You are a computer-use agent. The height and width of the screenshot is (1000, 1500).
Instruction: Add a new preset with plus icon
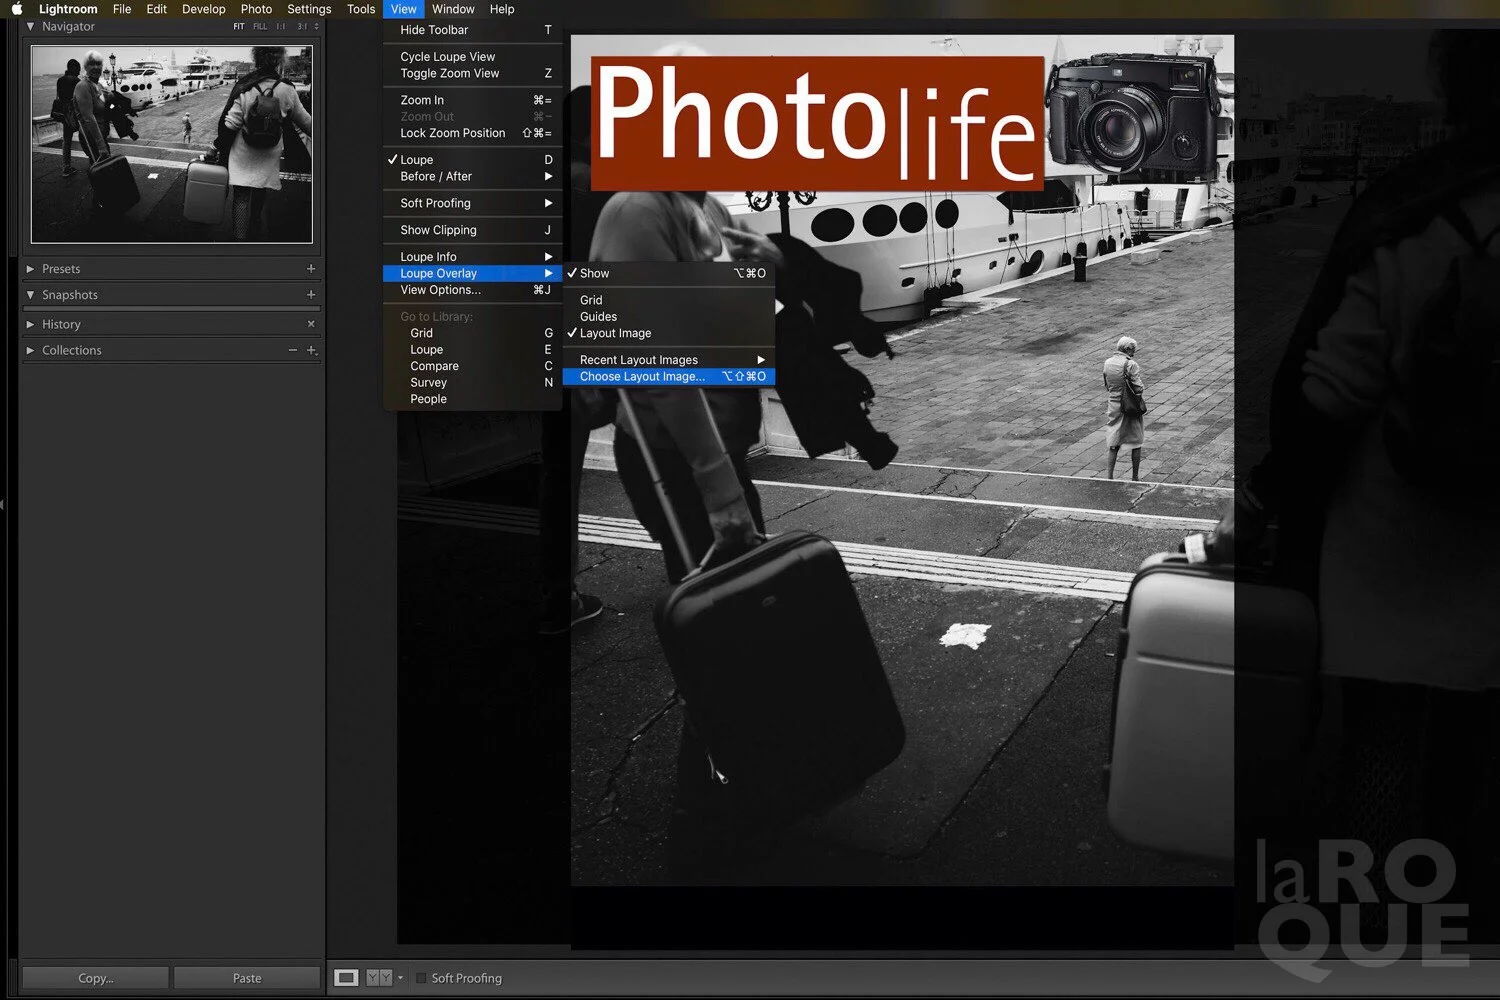click(311, 269)
